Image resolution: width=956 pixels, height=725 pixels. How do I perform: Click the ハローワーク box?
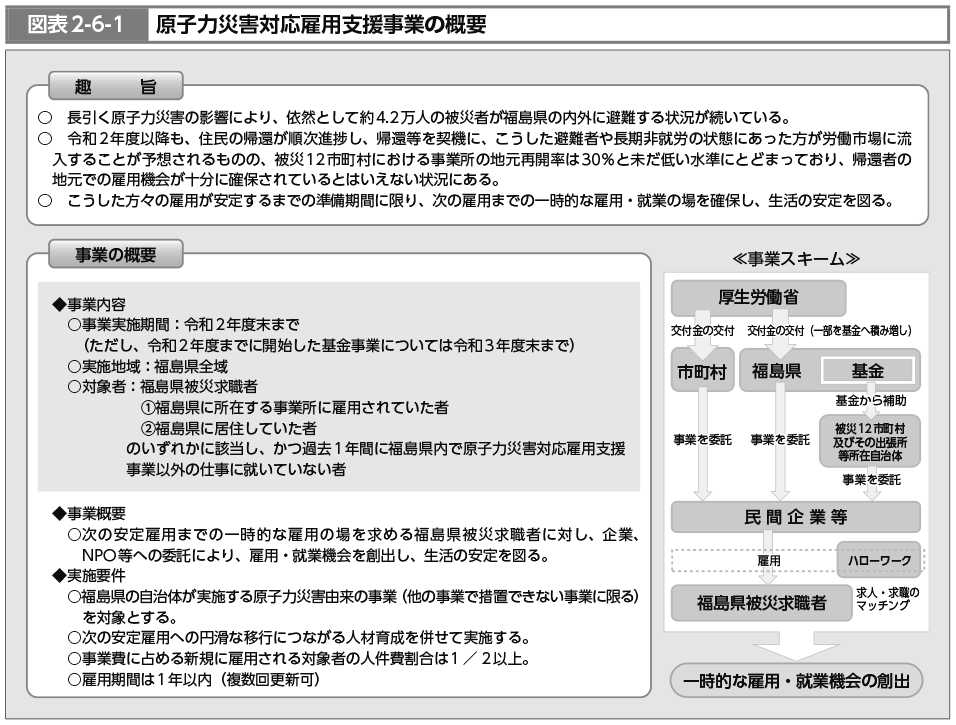click(x=878, y=561)
